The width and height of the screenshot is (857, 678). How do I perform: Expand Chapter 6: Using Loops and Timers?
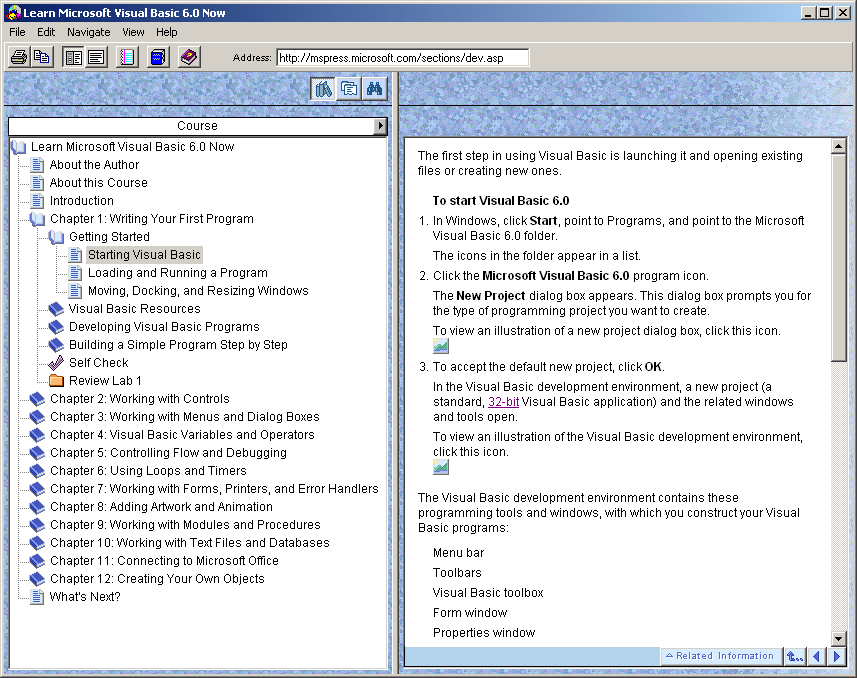pos(37,471)
